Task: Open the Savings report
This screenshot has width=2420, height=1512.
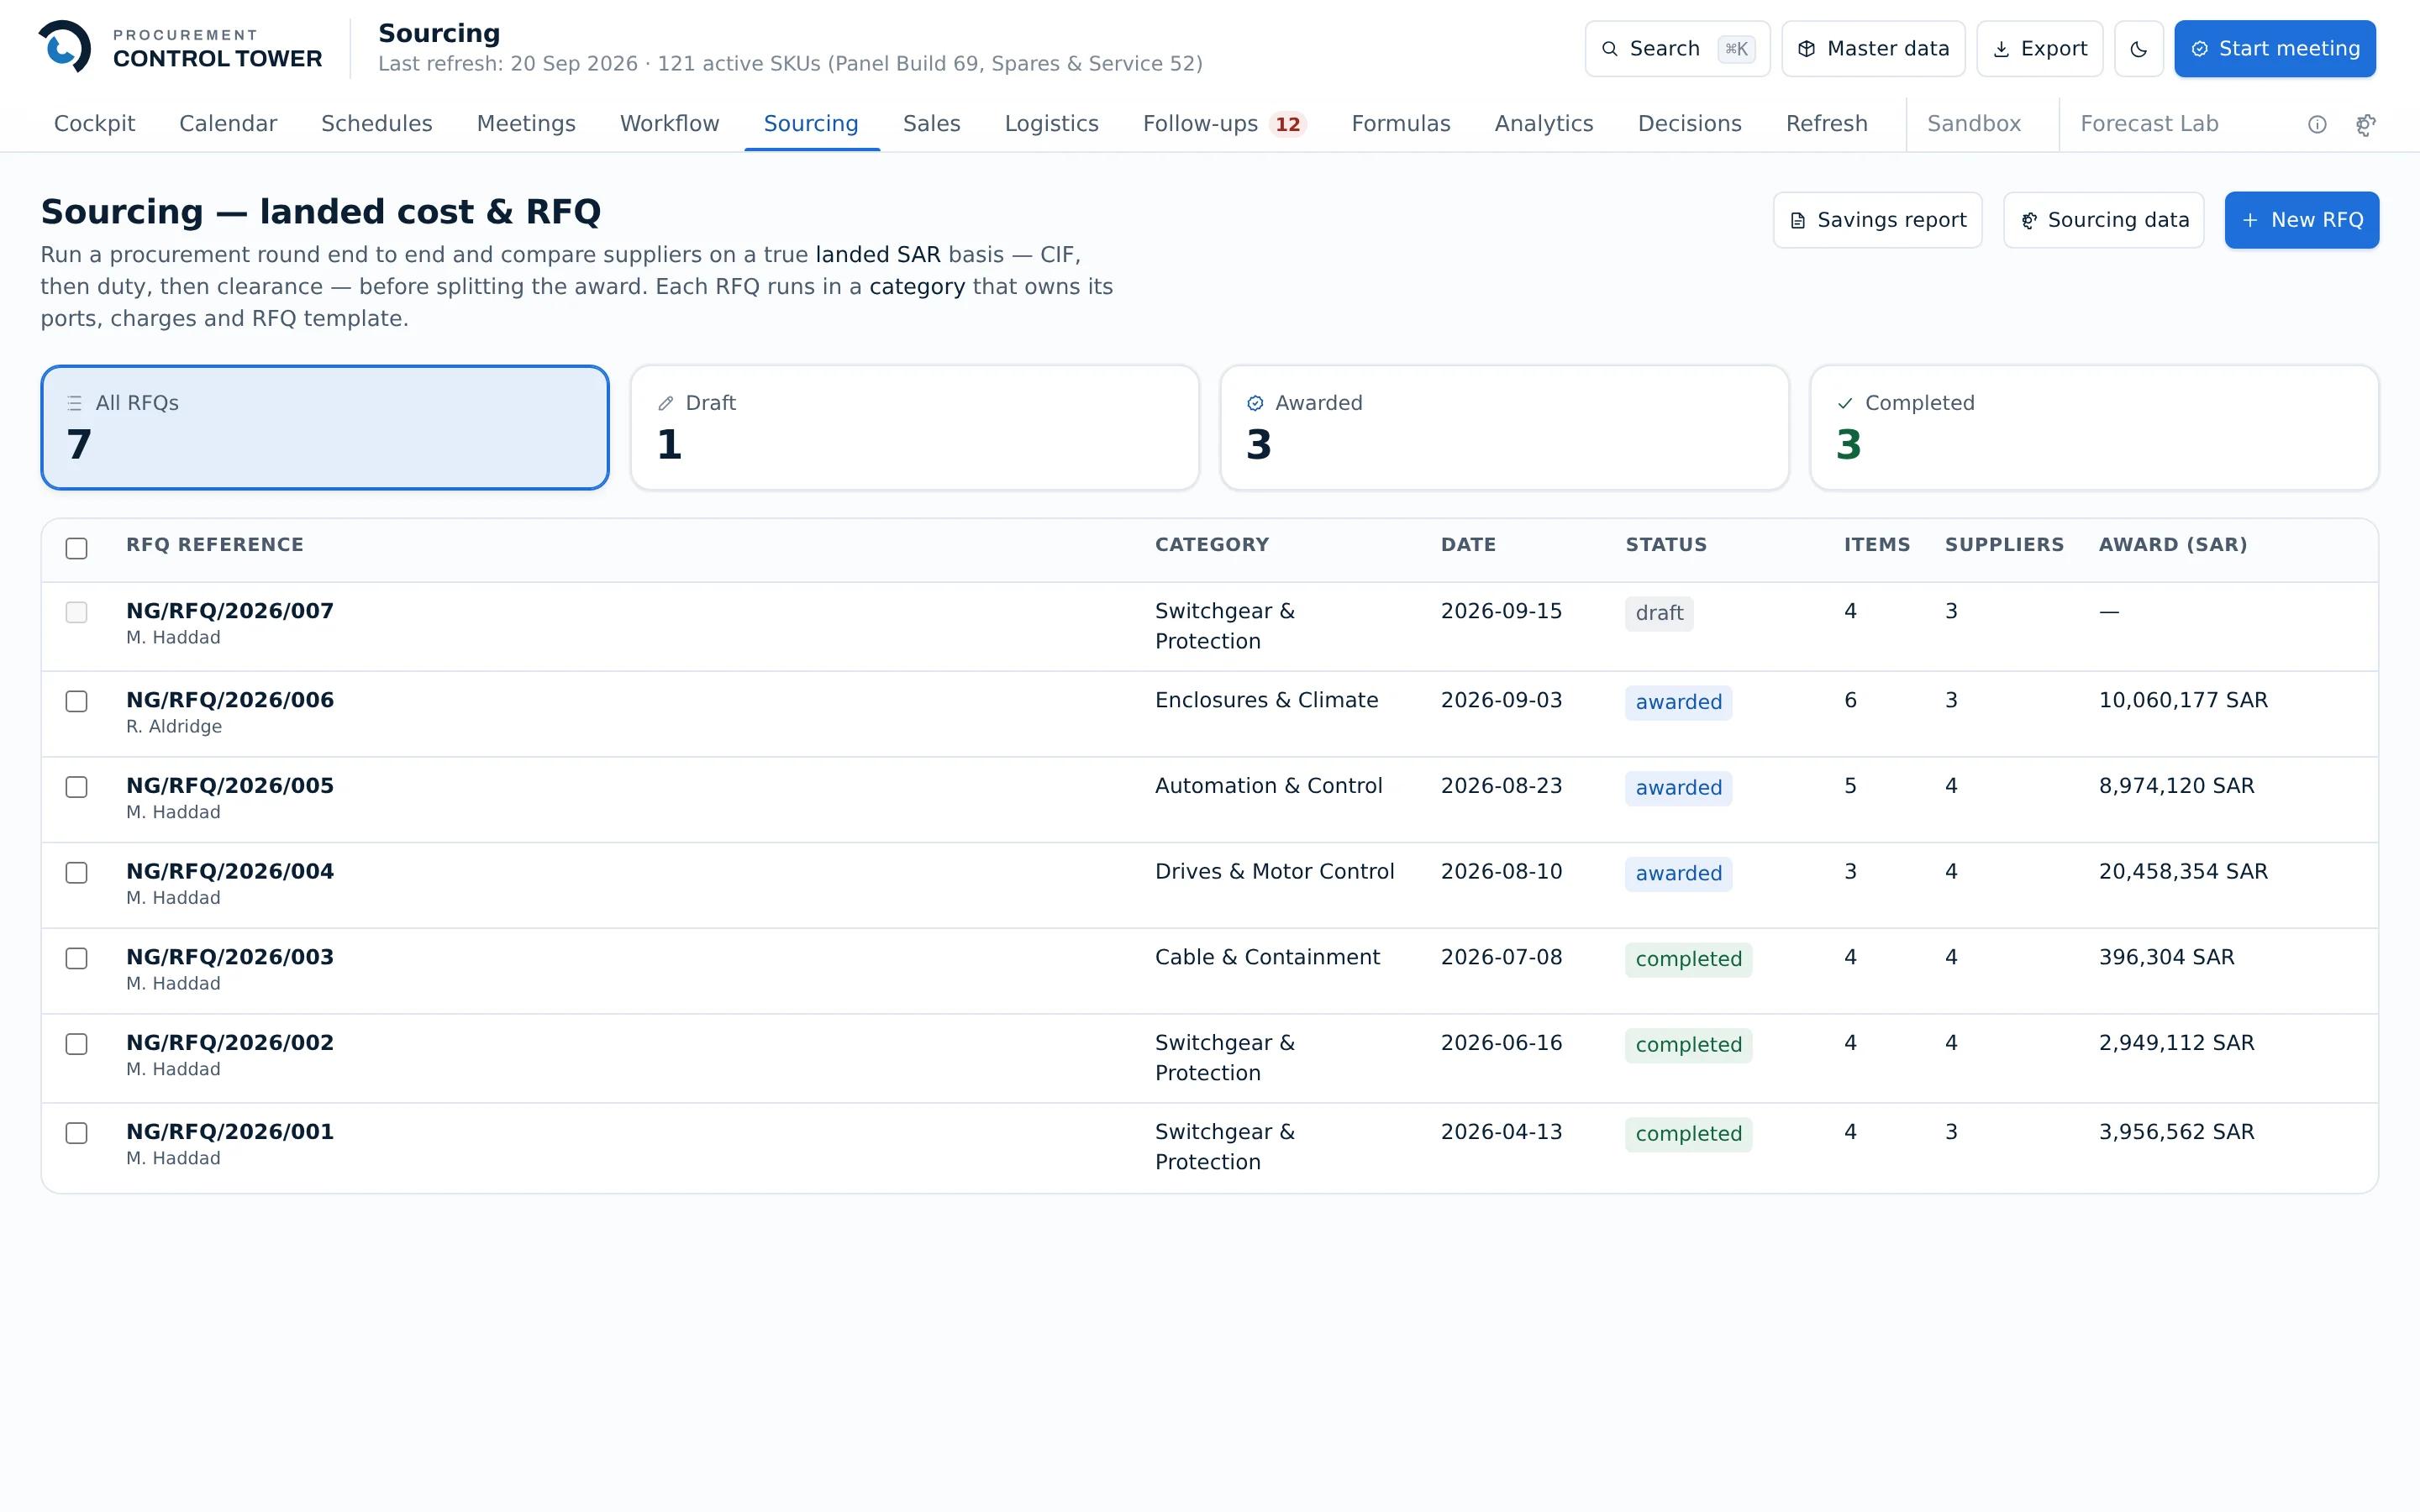Action: 1877,220
